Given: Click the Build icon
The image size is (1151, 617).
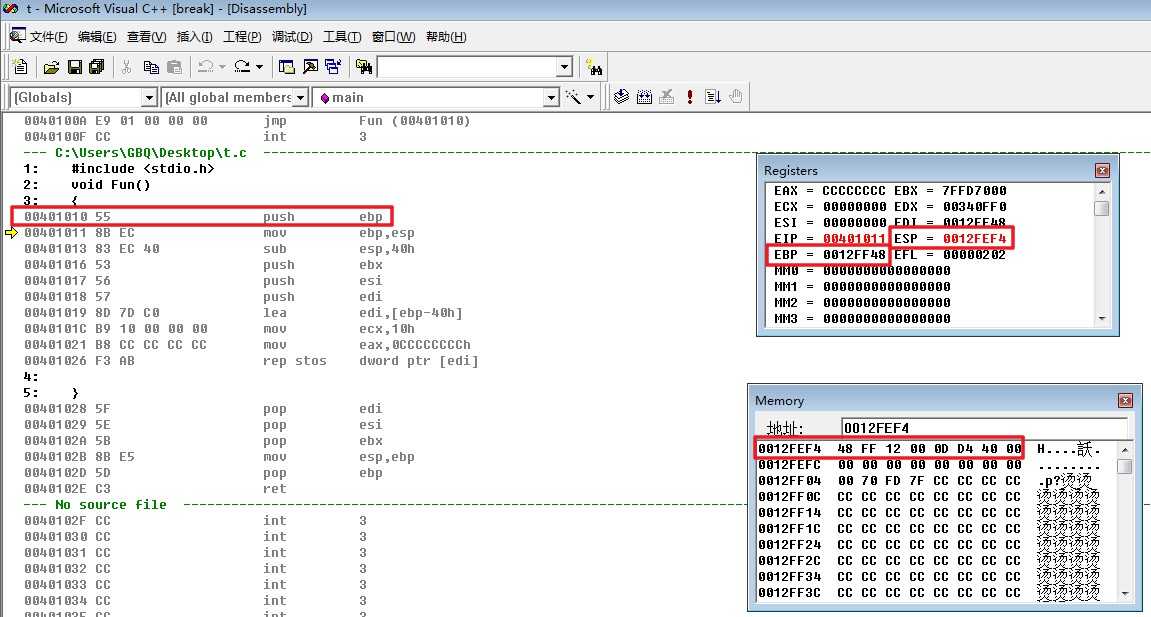Looking at the screenshot, I should (x=644, y=97).
